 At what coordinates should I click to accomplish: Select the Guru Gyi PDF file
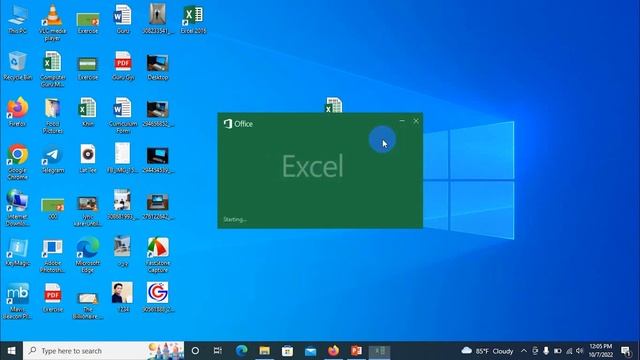pyautogui.click(x=123, y=66)
